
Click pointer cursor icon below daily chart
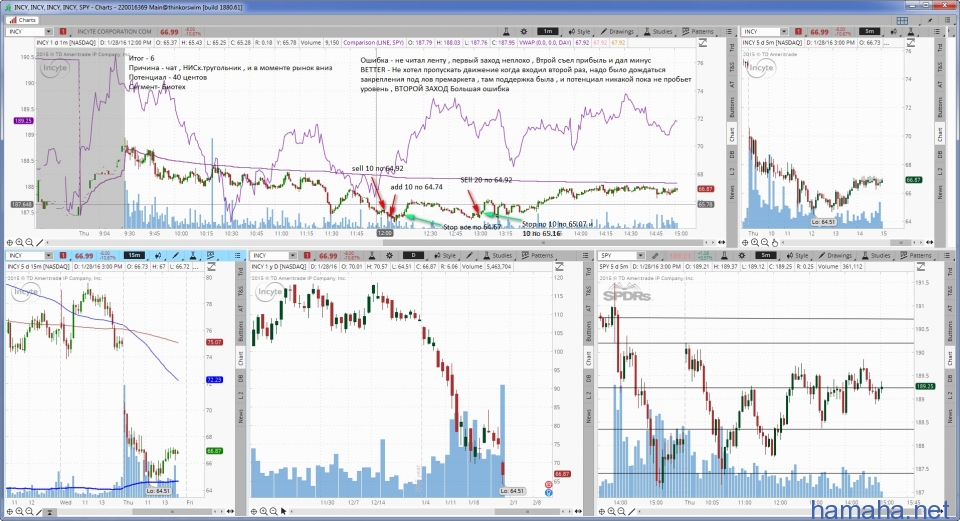283,511
